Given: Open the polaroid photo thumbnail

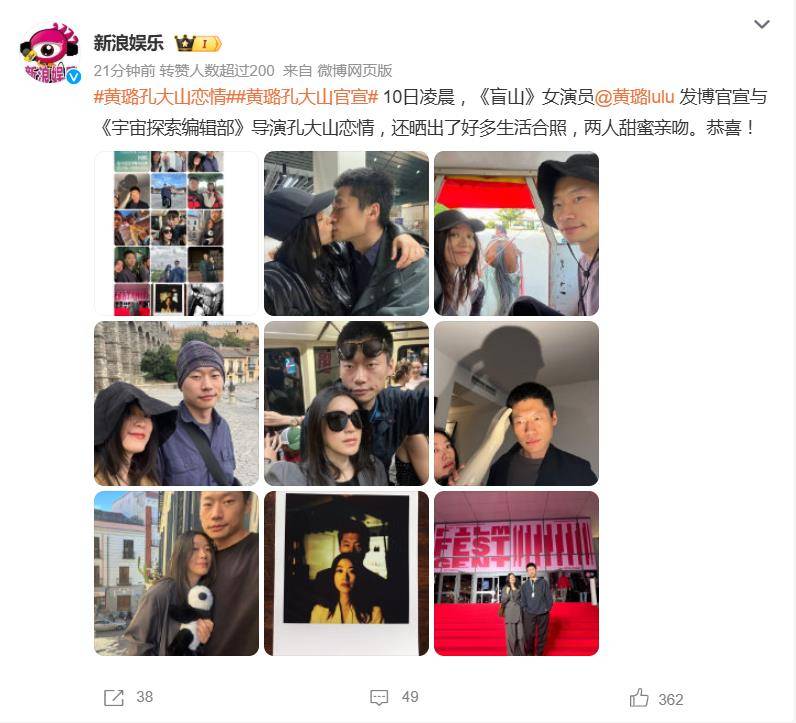Looking at the screenshot, I should (x=346, y=573).
